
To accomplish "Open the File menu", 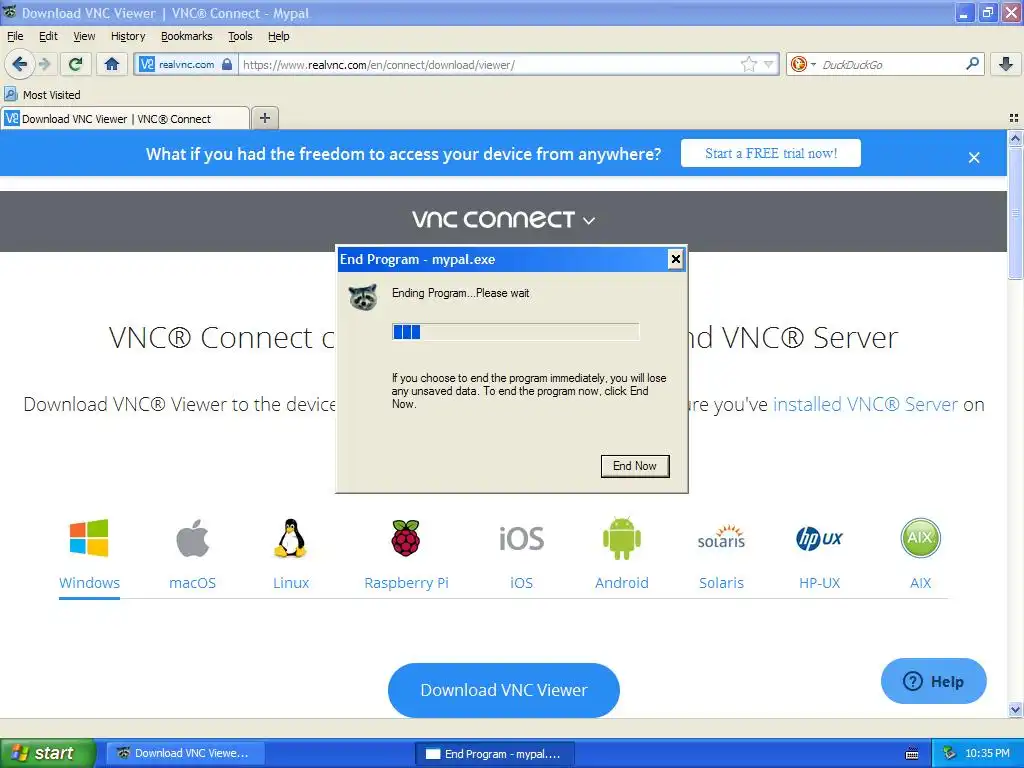I will coord(15,36).
